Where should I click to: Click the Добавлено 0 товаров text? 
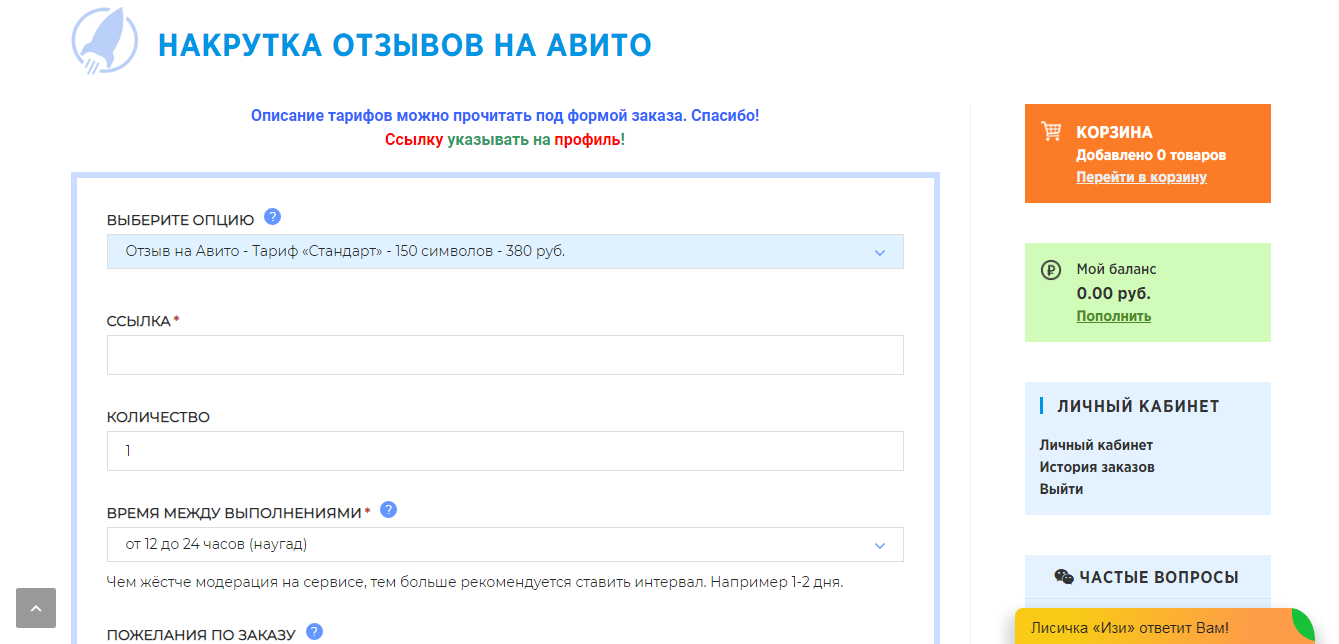1151,155
